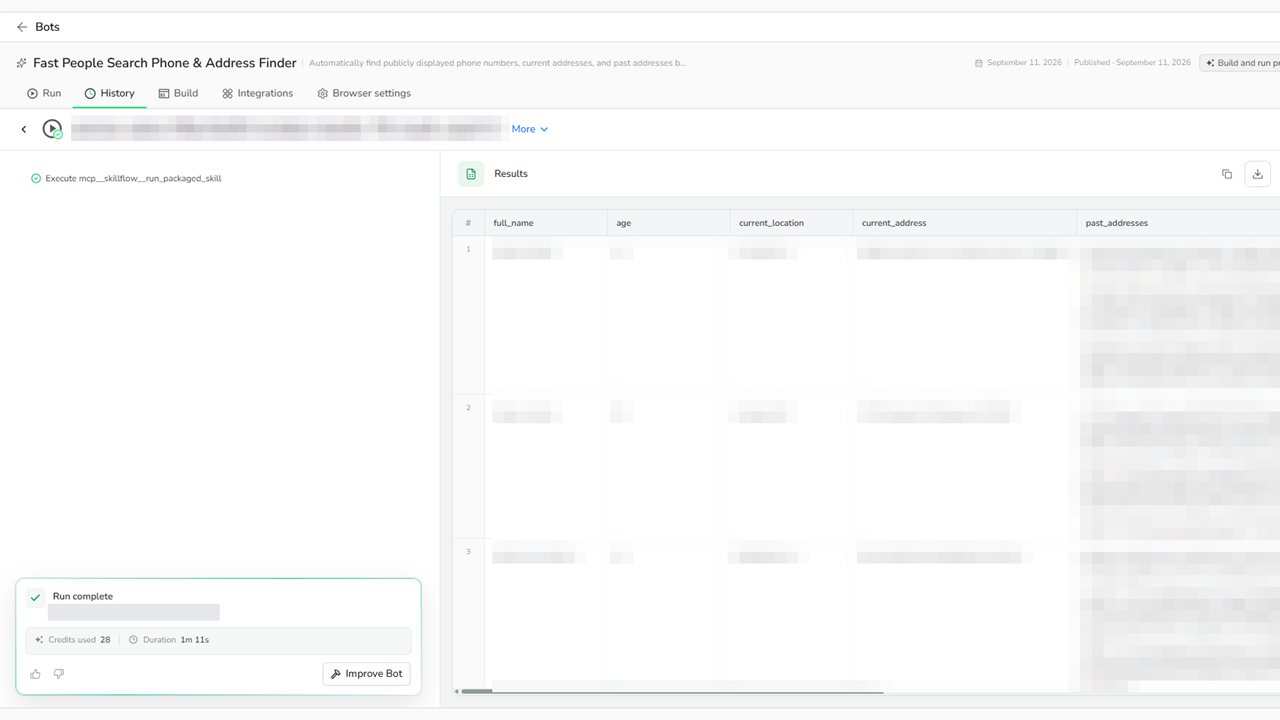Go back with the run header chevron
This screenshot has width=1280, height=720.
[24, 129]
